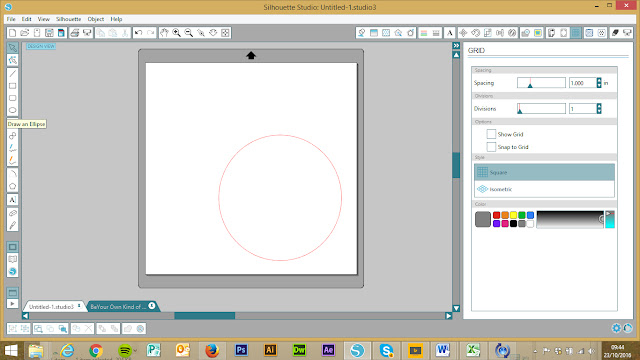Open the Trace window icon

point(538,33)
